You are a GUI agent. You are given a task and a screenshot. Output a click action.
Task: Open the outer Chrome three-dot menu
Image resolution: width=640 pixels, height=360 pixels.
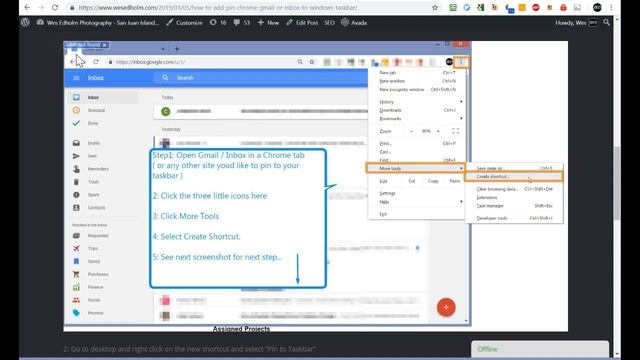click(611, 7)
